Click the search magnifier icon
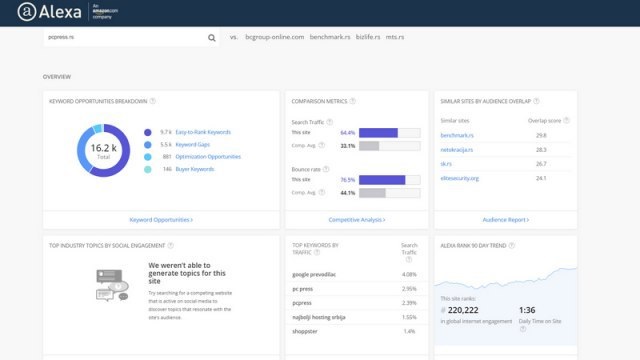Image resolution: width=640 pixels, height=360 pixels. click(x=211, y=38)
